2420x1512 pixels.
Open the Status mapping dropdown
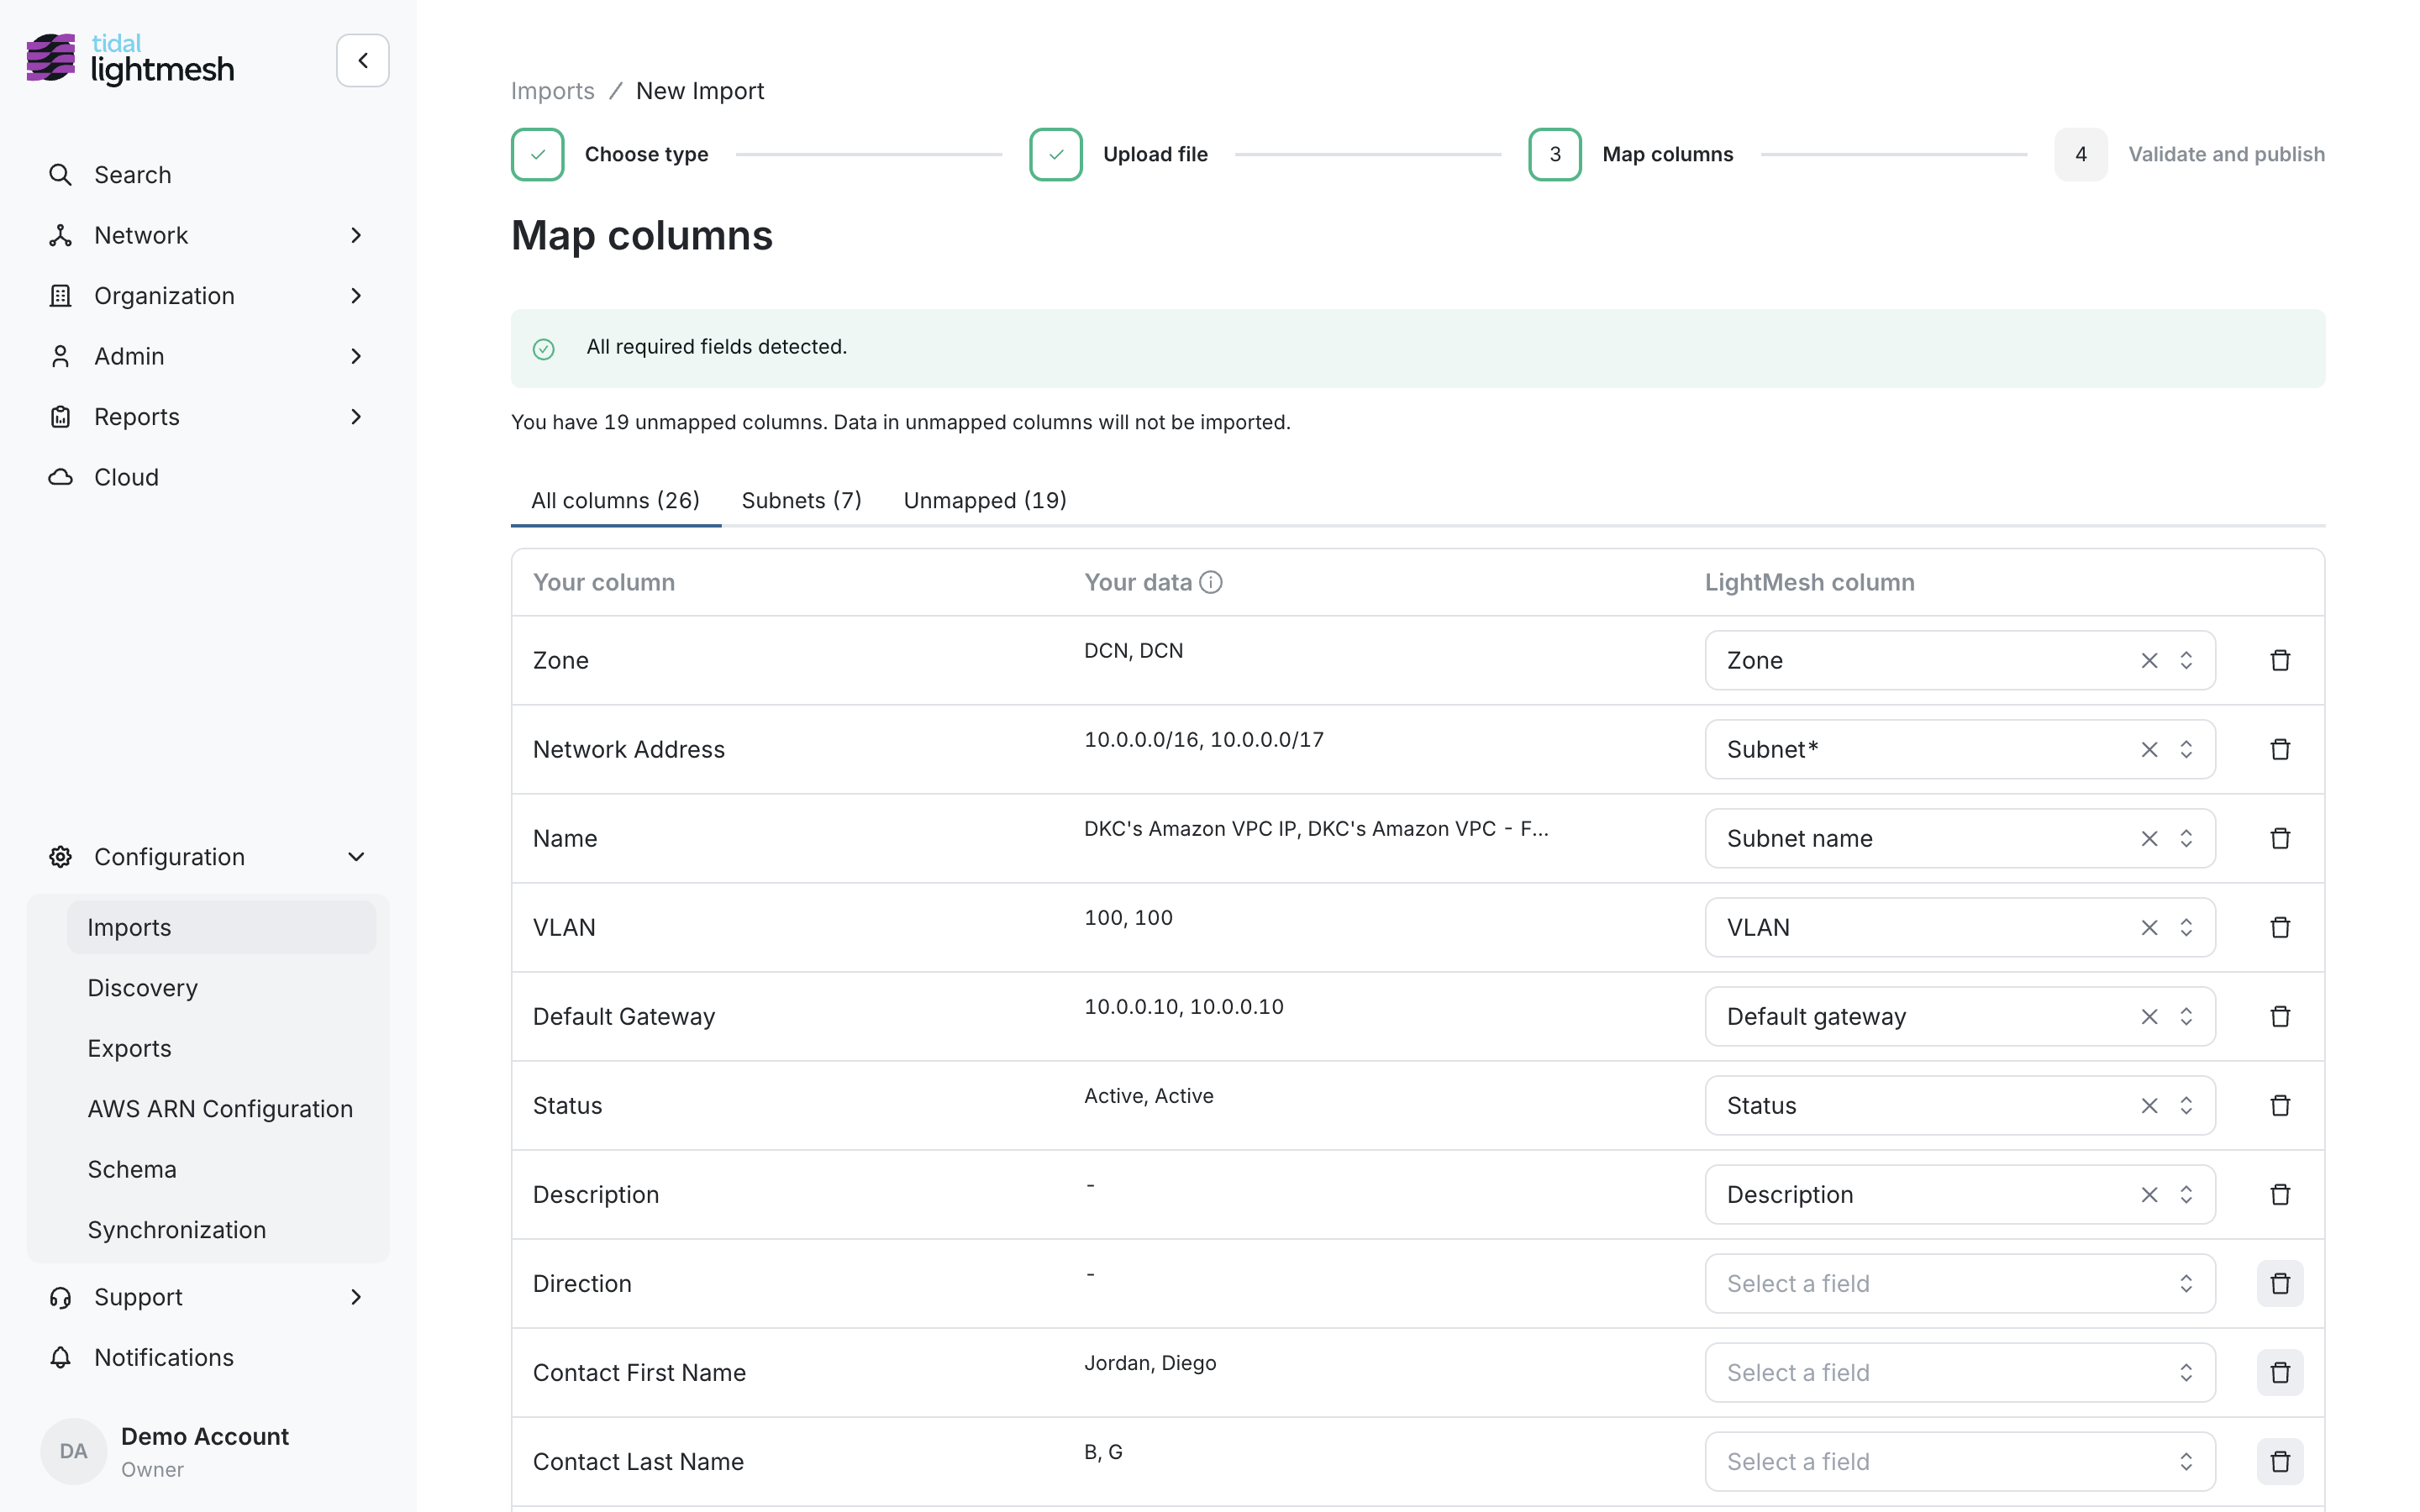(x=1960, y=1105)
